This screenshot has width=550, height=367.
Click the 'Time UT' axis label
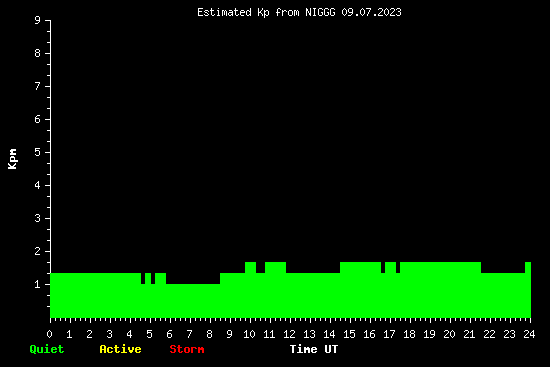point(314,349)
